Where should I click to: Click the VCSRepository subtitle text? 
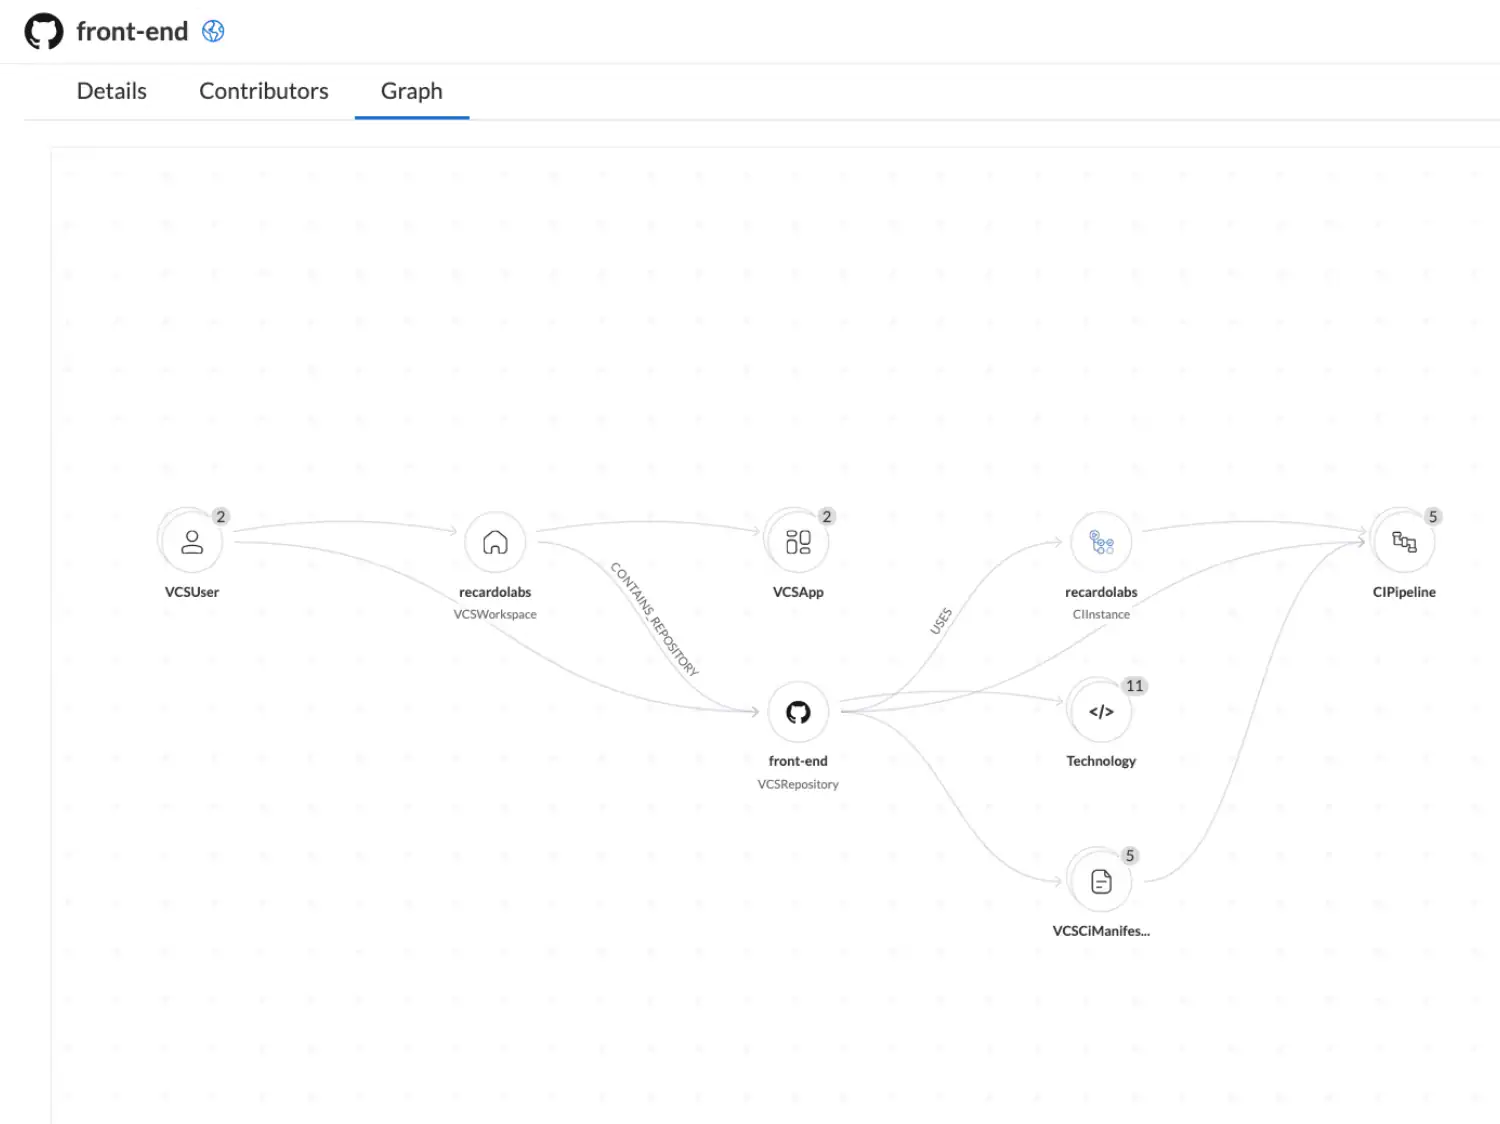pos(798,784)
